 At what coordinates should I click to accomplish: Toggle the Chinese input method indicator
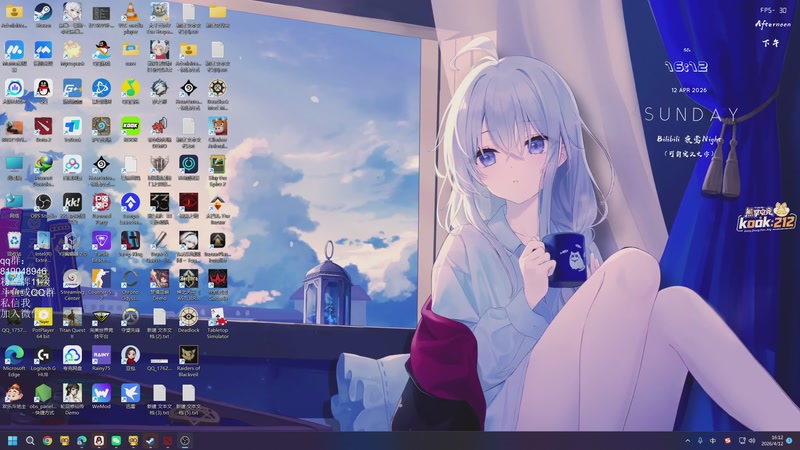[713, 440]
